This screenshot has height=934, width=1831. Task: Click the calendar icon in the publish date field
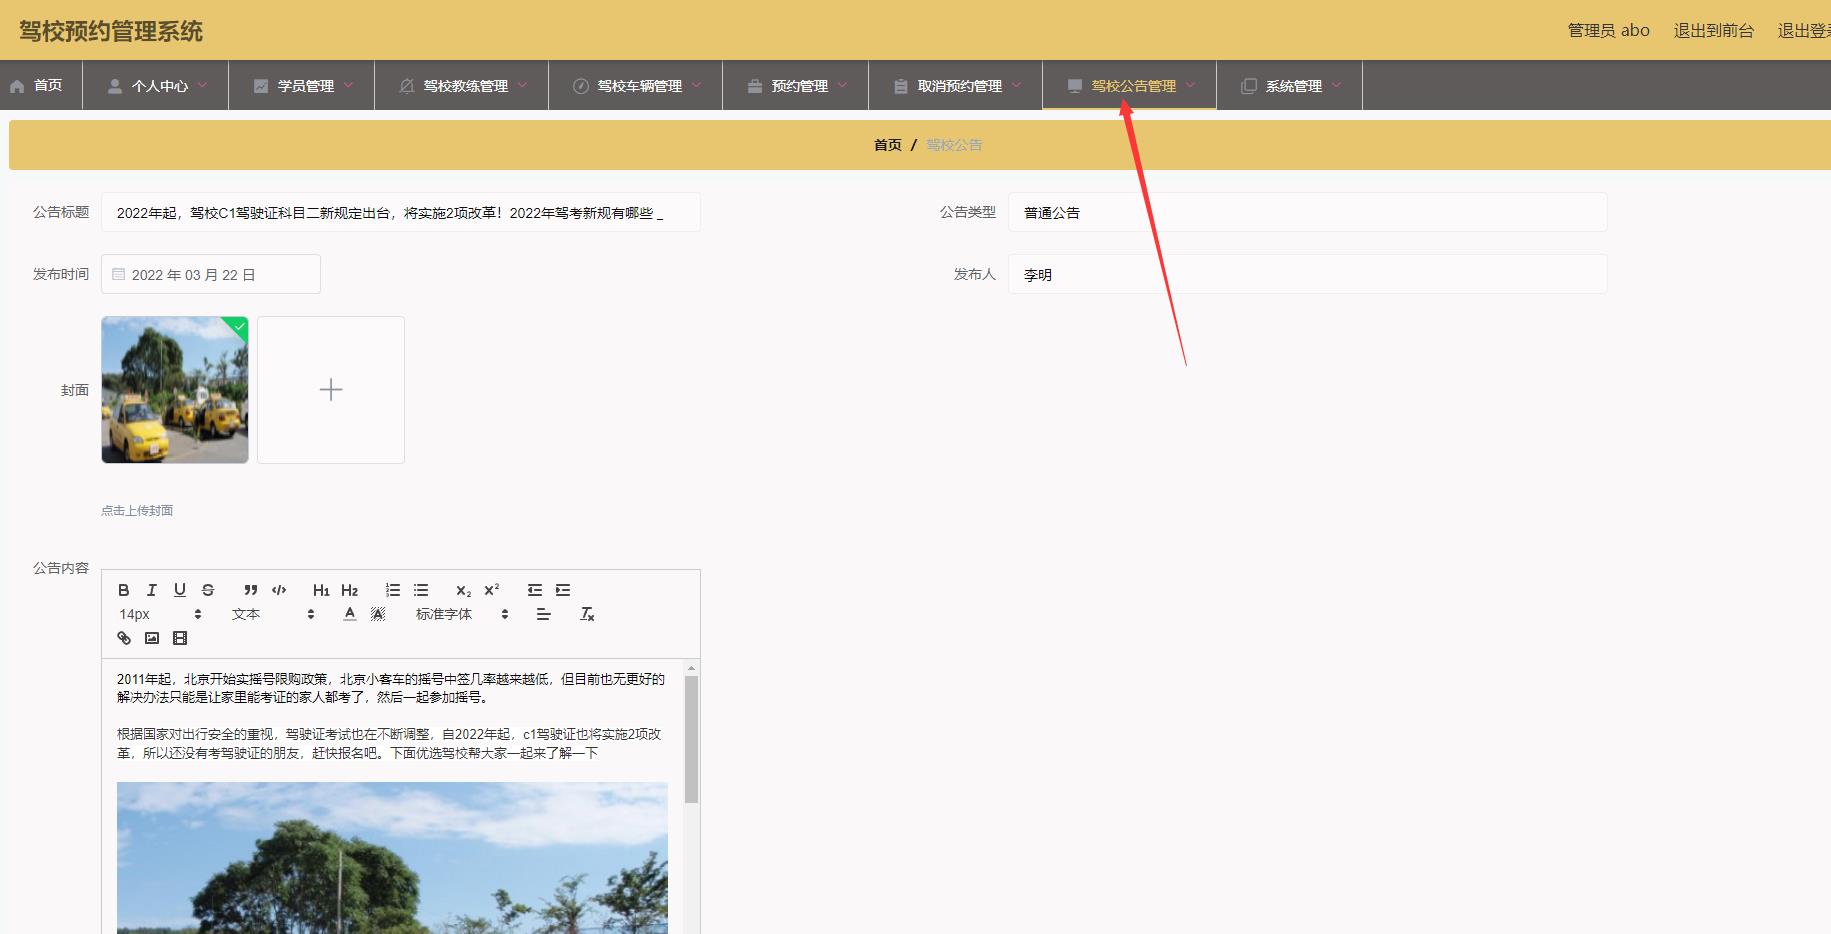point(119,274)
